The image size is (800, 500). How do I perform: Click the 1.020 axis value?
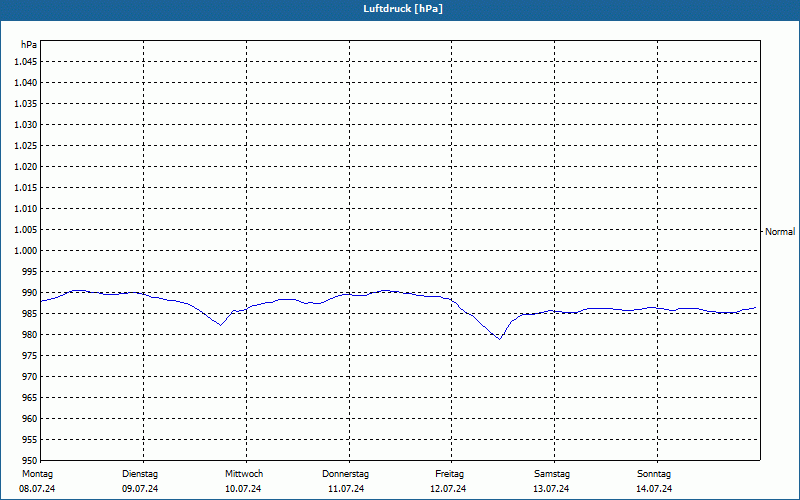point(26,166)
